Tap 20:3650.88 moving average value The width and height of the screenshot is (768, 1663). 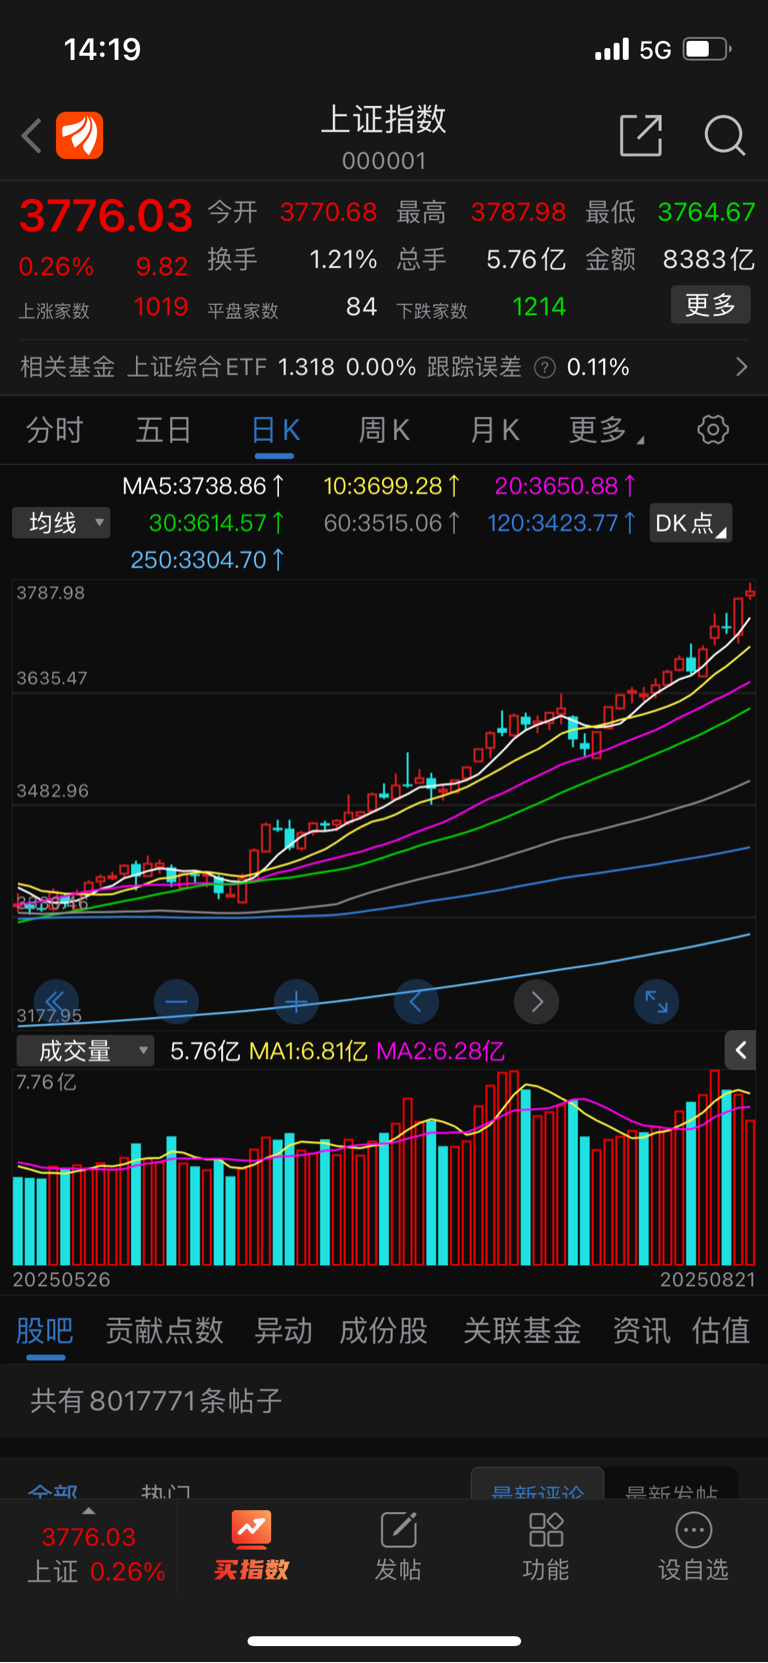[x=566, y=486]
